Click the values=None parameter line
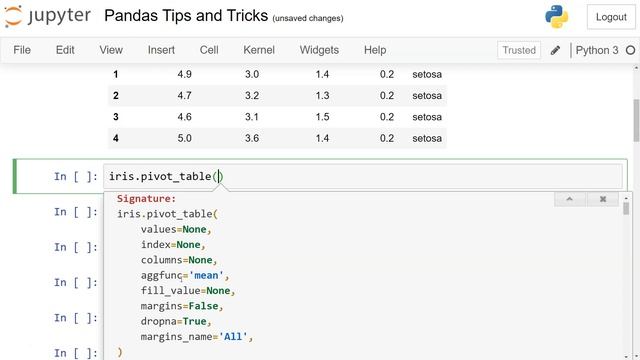 [176, 229]
